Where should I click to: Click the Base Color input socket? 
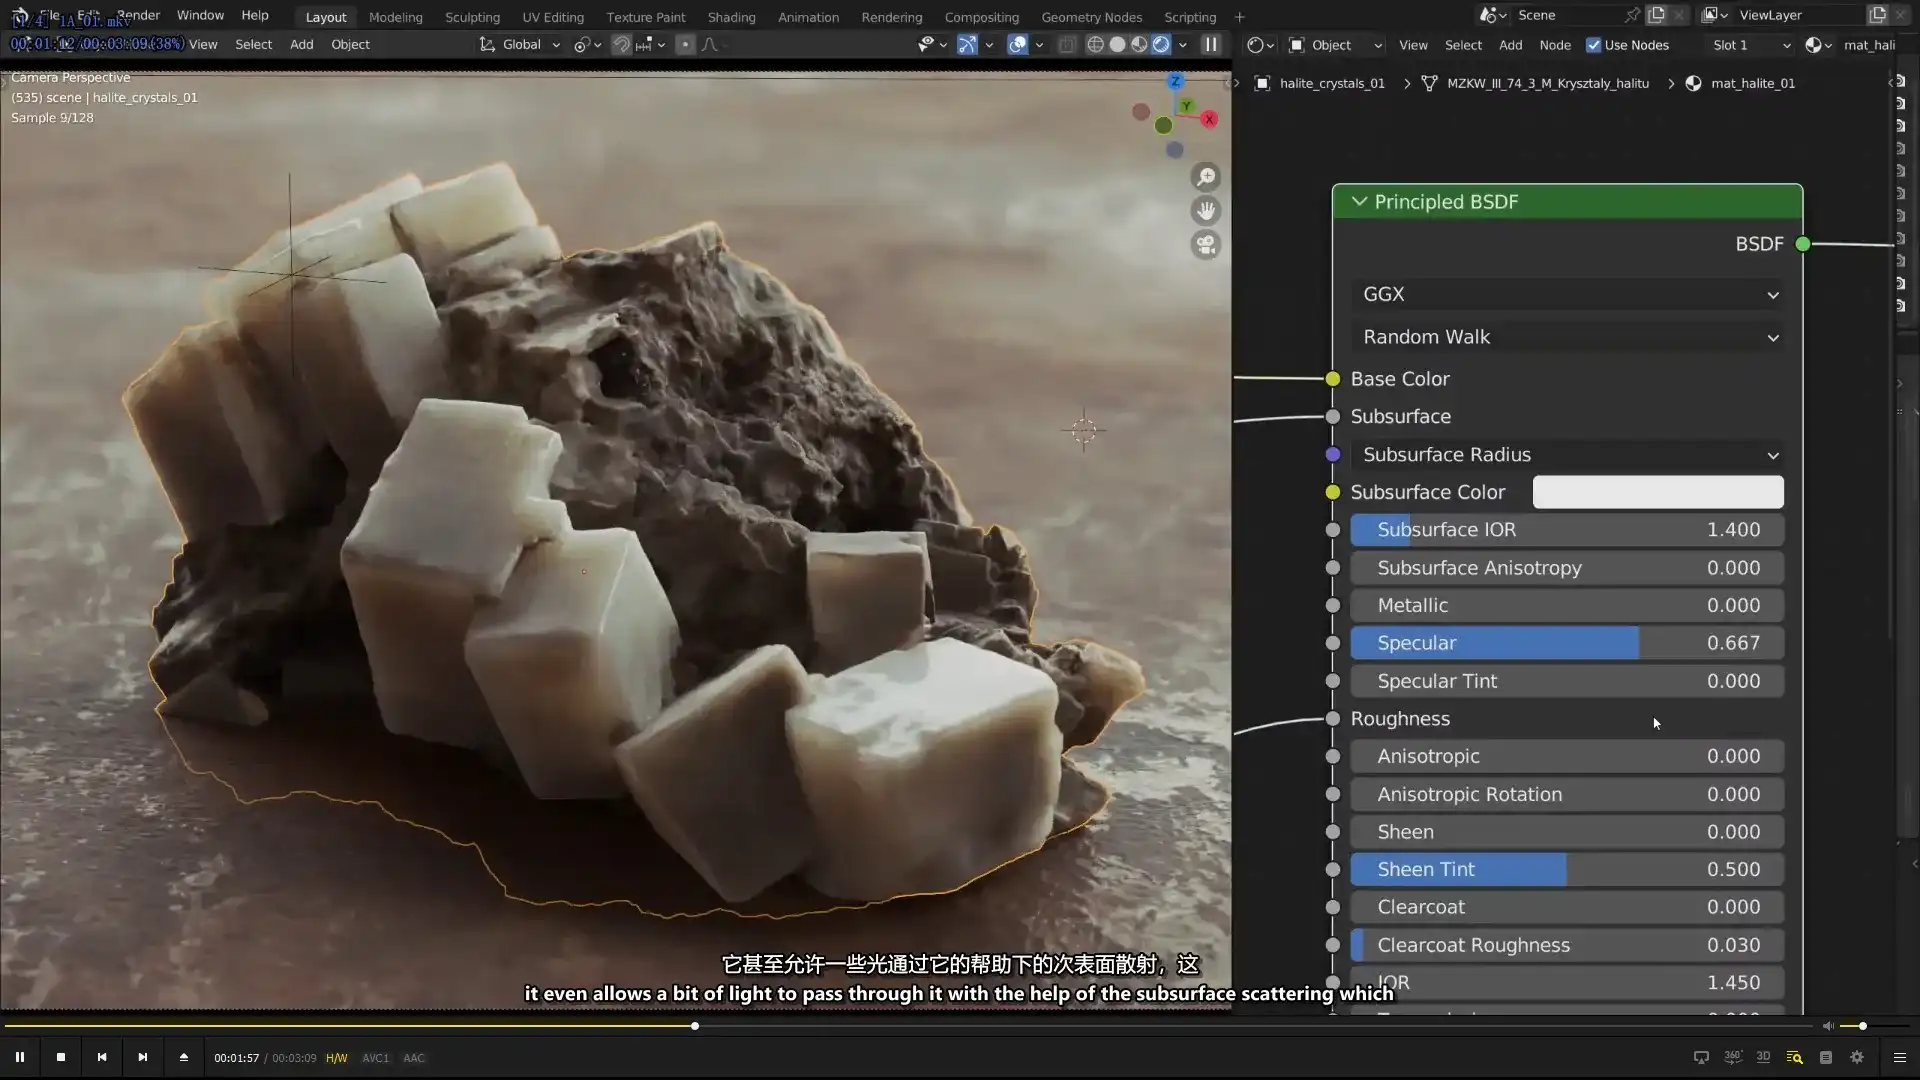[1333, 379]
